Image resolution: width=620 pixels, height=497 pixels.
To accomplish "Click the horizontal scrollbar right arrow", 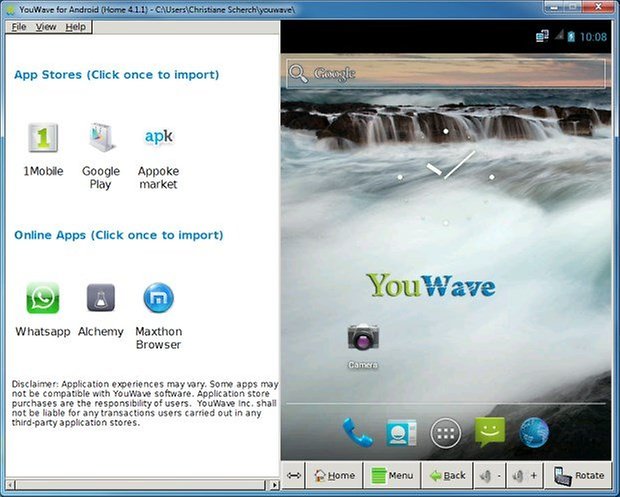I will [x=274, y=484].
